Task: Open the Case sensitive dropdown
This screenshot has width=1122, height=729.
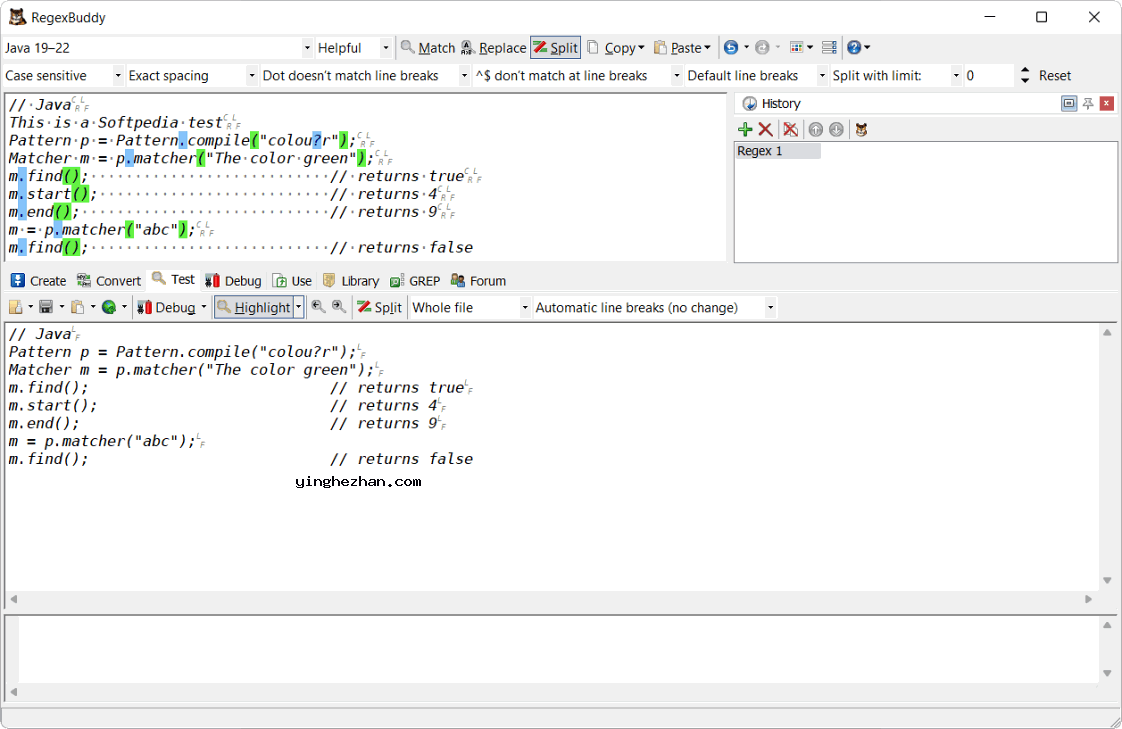Action: coord(118,76)
